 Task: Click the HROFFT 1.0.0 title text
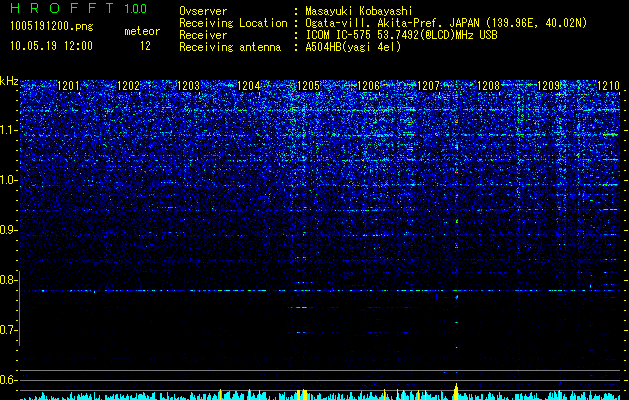tap(78, 8)
